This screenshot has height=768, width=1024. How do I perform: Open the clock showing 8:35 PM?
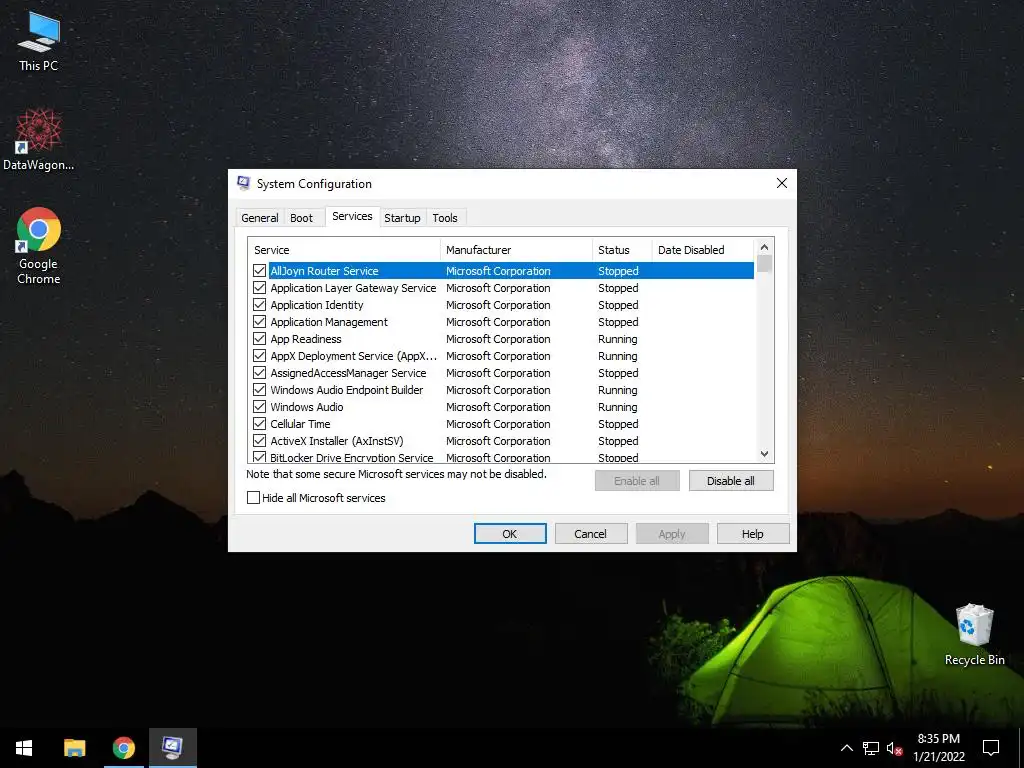(938, 739)
